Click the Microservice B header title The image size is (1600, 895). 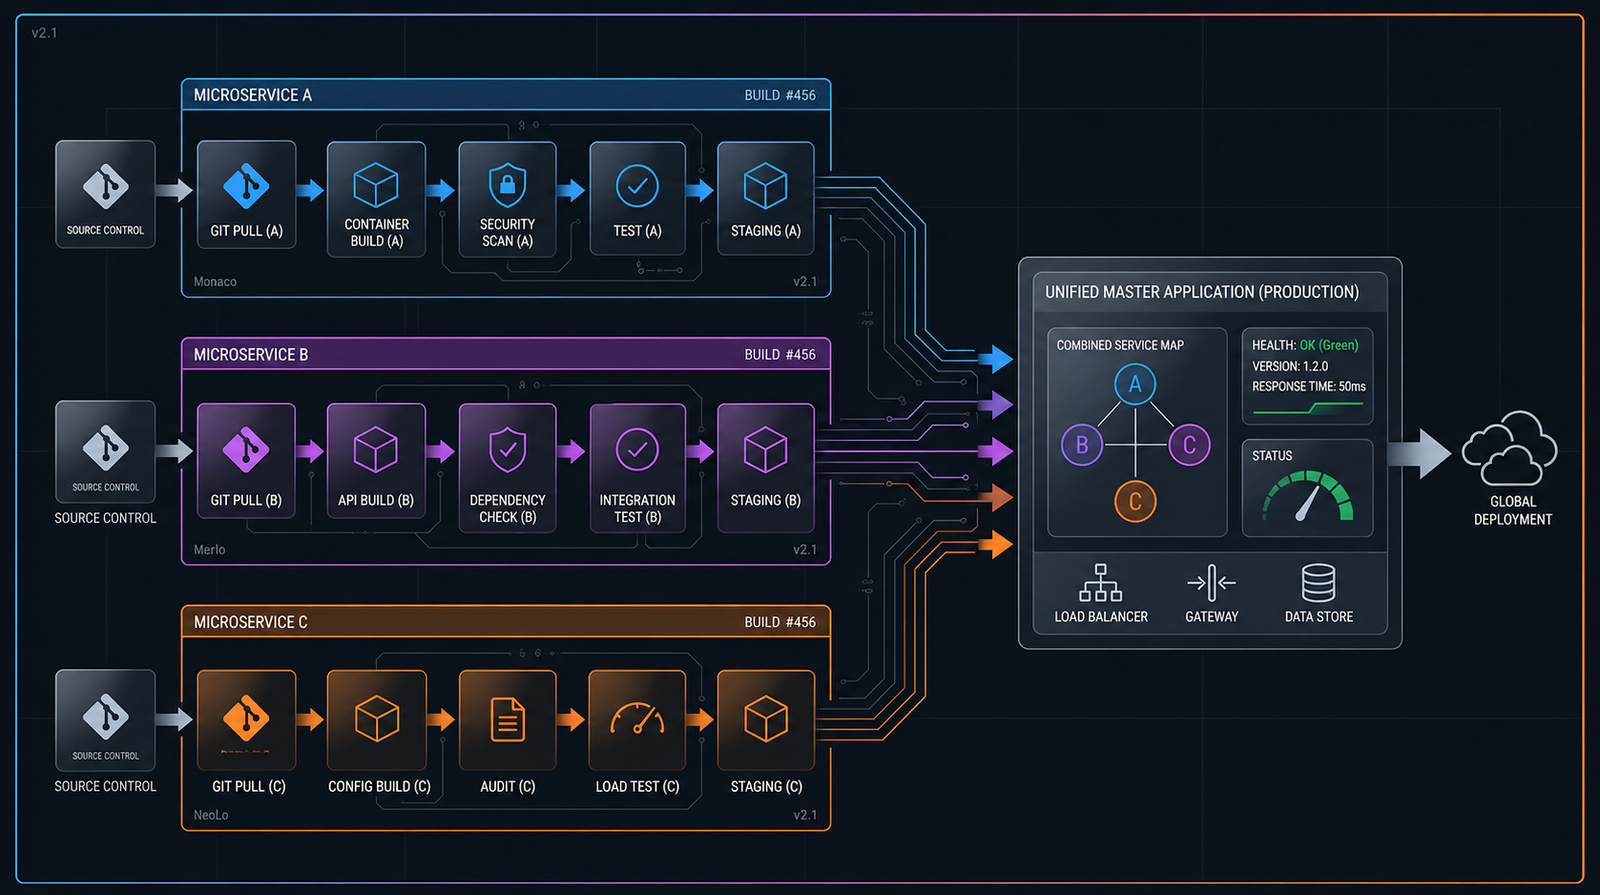250,355
